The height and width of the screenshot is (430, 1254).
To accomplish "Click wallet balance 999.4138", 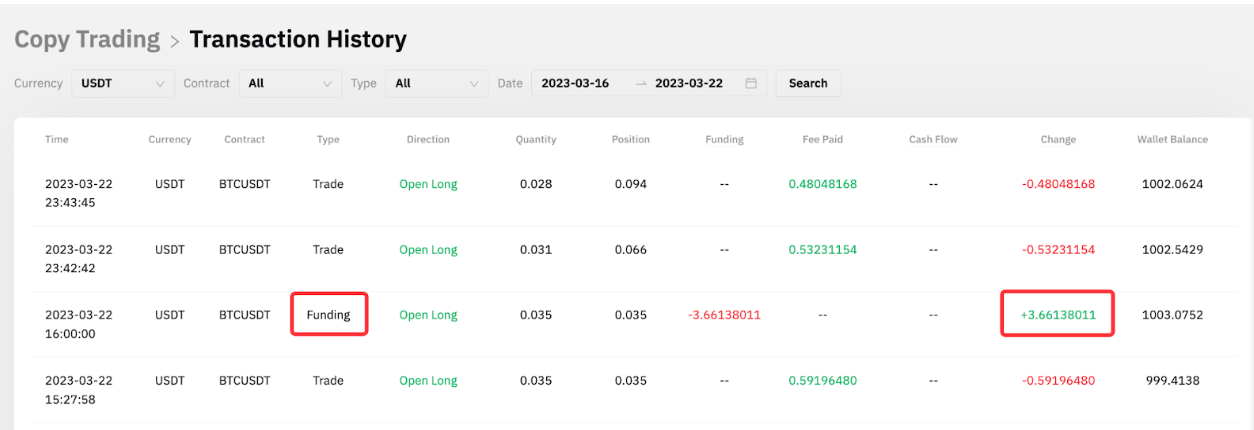I will point(1172,380).
